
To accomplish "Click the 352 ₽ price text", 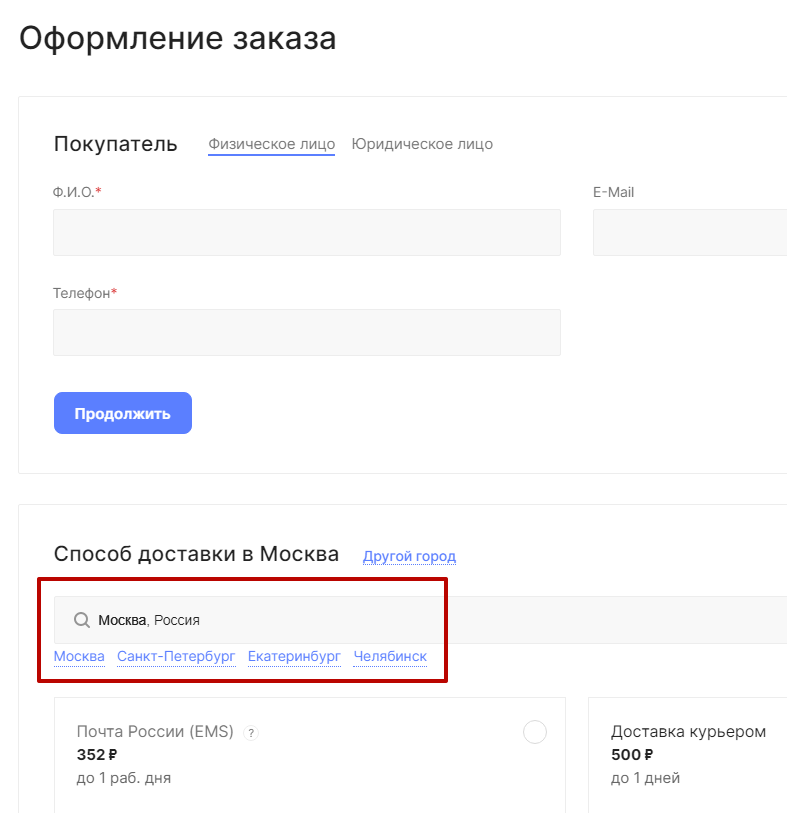I will [97, 755].
